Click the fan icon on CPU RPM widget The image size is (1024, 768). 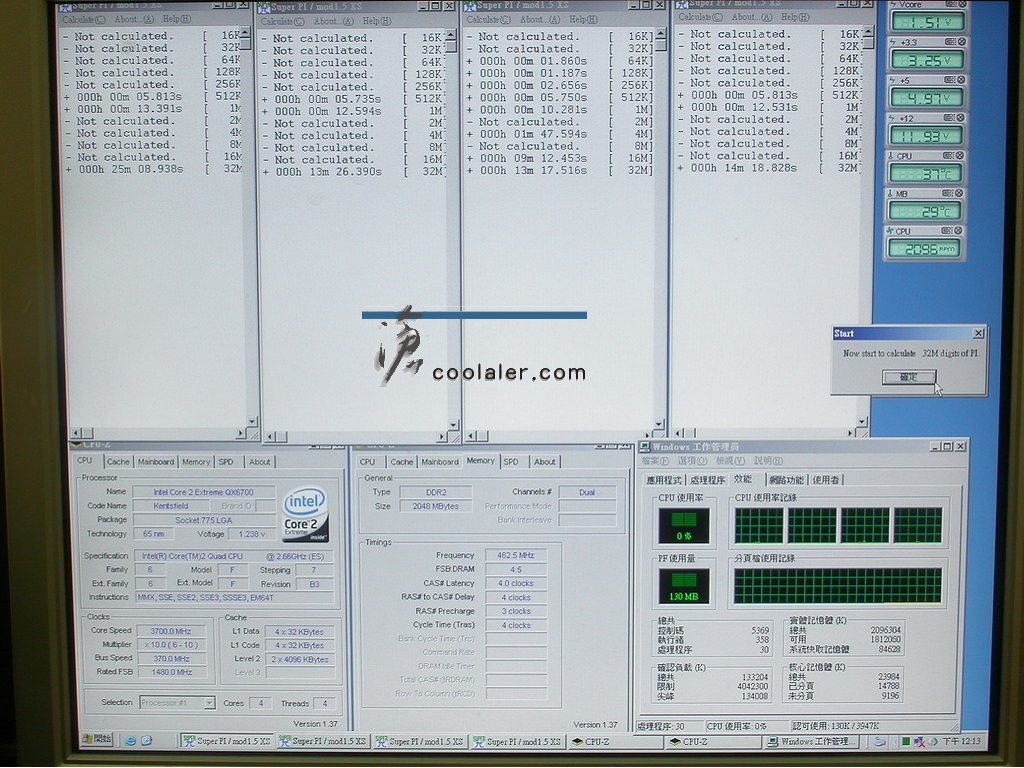[x=890, y=231]
